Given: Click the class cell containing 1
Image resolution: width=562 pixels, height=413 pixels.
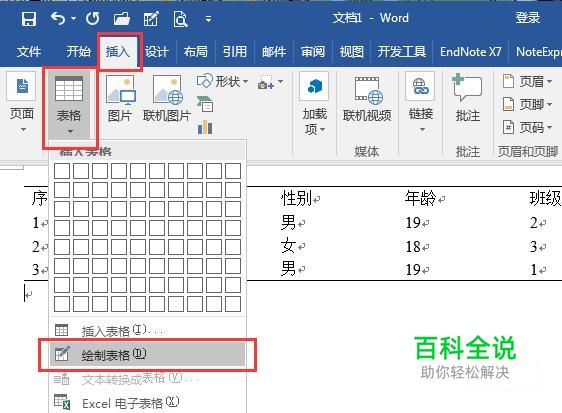Looking at the screenshot, I should pyautogui.click(x=534, y=270).
